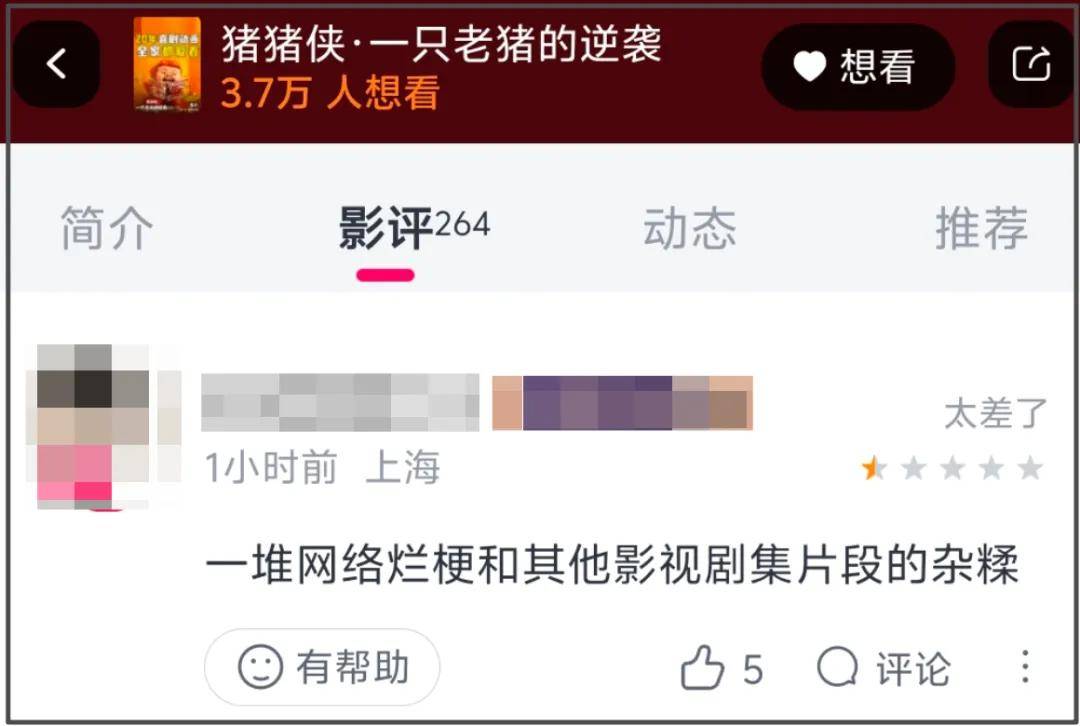Screen dimensions: 1080x726
Task: Tap the 评论 comment label
Action: pos(913,668)
